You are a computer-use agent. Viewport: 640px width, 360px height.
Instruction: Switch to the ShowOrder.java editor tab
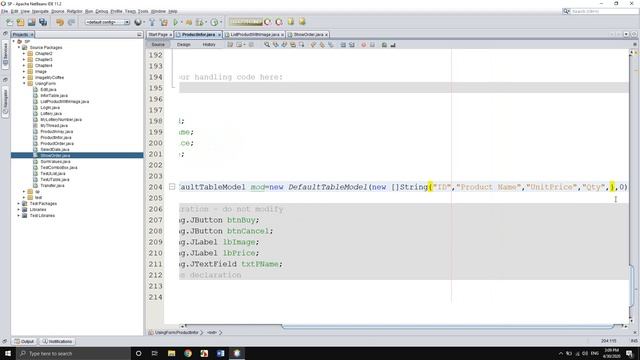308,34
